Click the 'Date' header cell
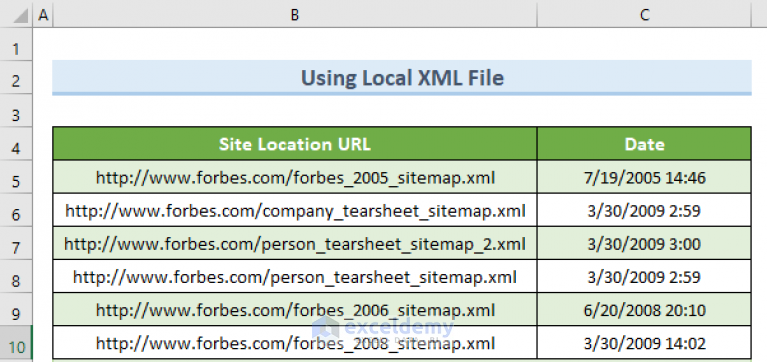767x362 pixels. [644, 144]
